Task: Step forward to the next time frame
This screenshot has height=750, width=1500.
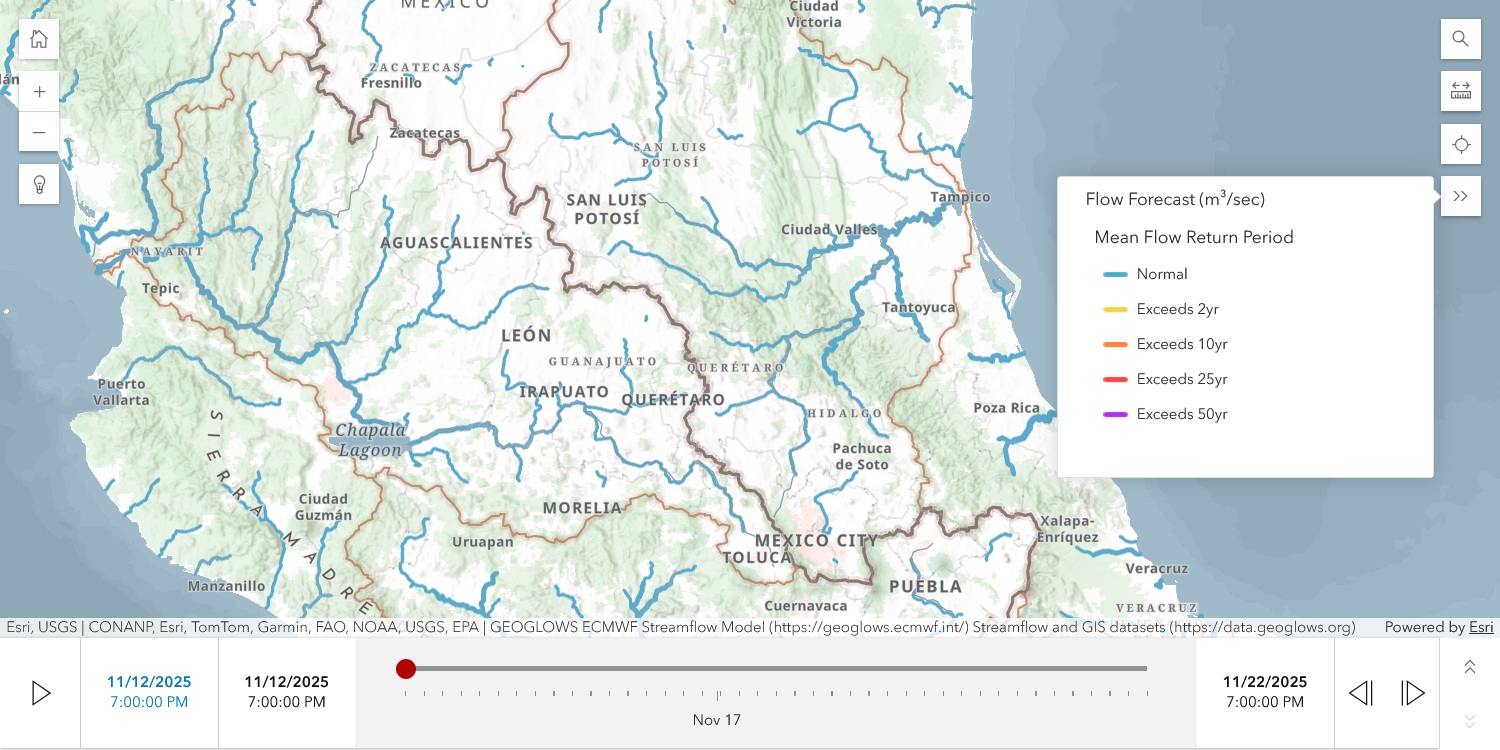Action: 1412,693
